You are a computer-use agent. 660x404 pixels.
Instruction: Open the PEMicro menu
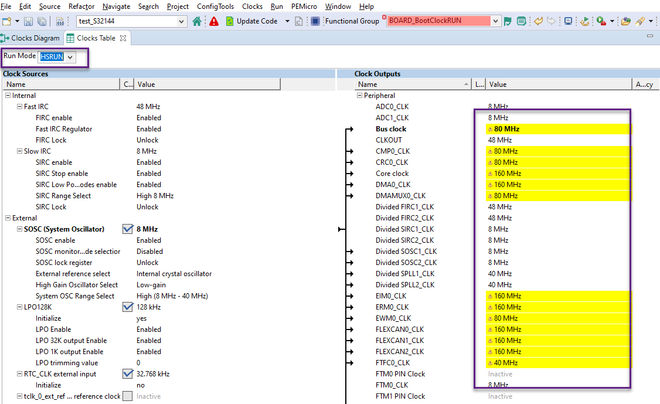pyautogui.click(x=304, y=6)
